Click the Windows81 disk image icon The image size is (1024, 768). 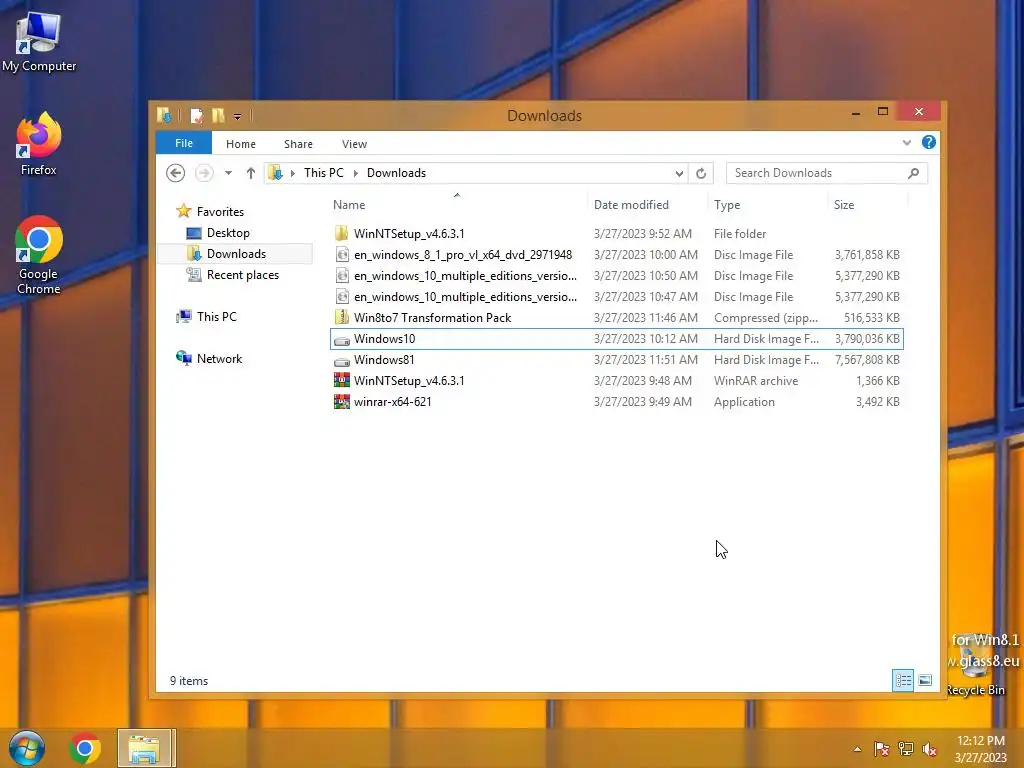tap(342, 360)
